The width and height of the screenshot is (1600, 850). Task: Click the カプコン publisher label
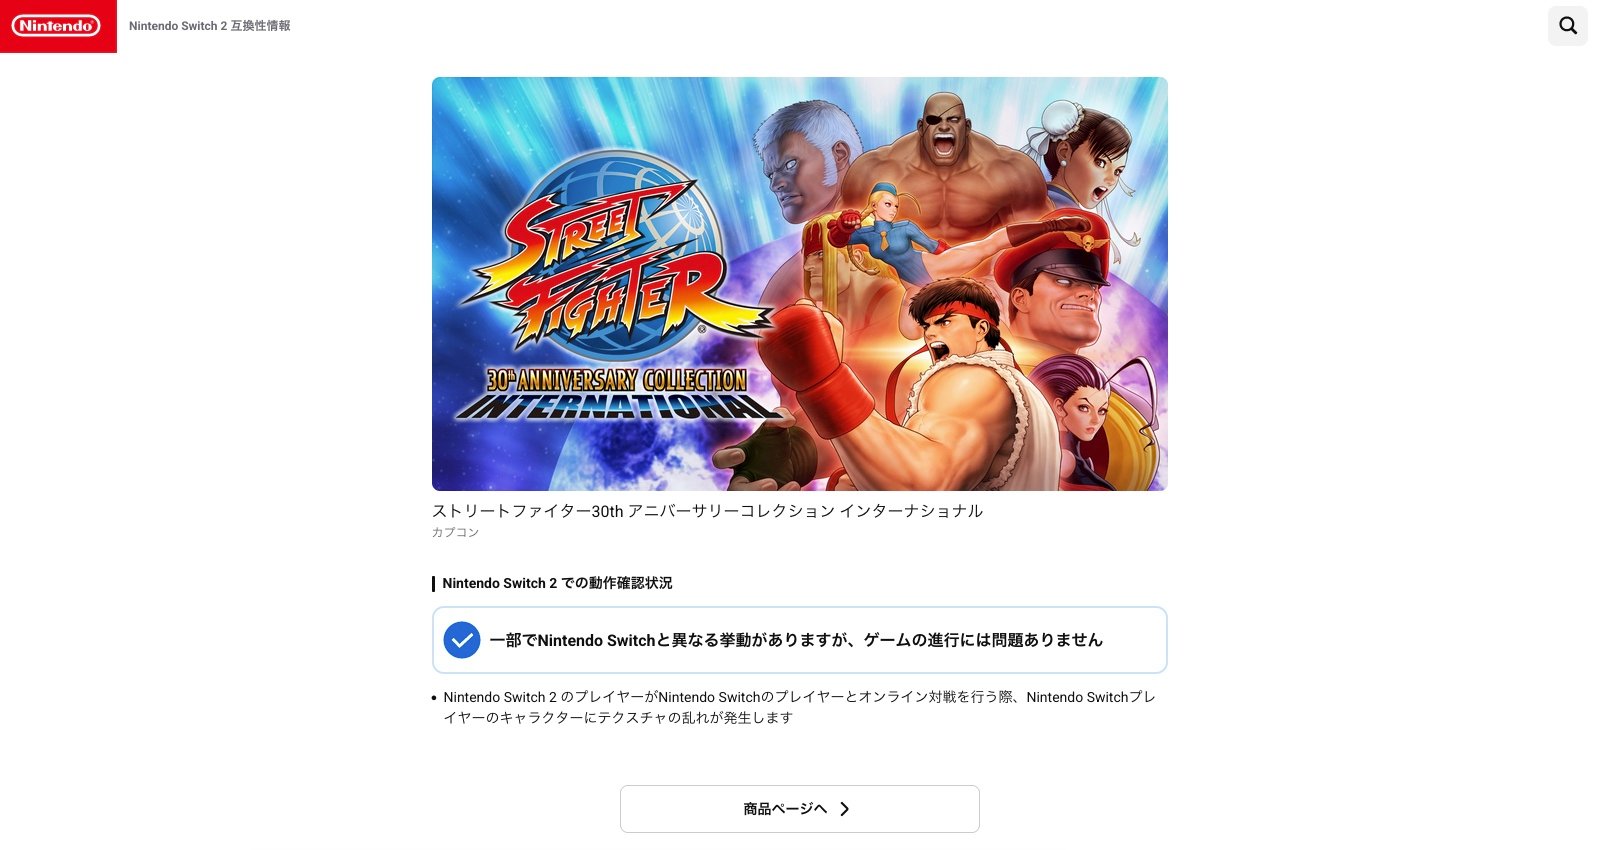tap(455, 532)
